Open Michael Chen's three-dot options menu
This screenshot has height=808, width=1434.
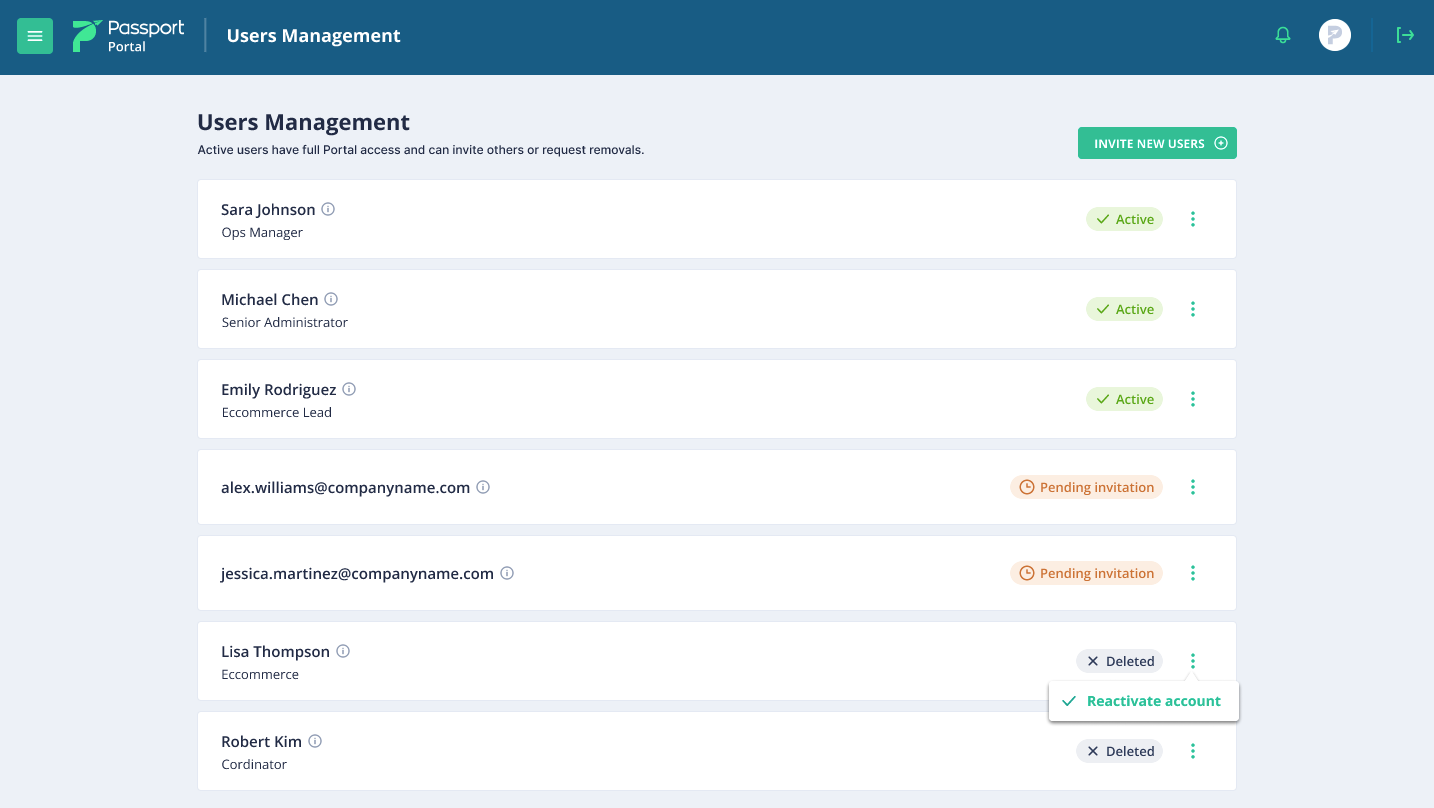pyautogui.click(x=1193, y=309)
